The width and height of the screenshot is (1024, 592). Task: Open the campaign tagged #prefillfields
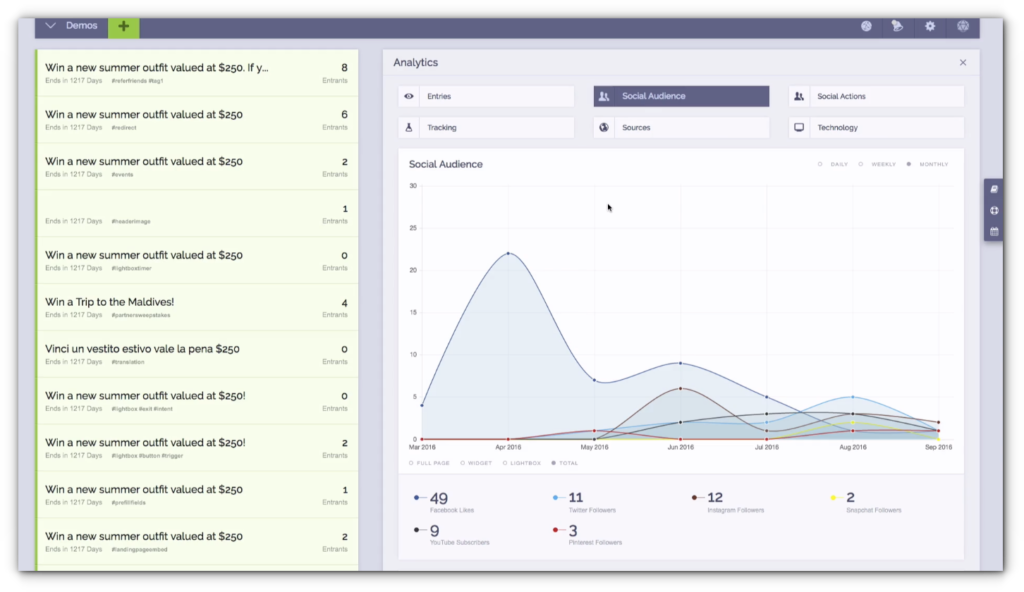197,495
